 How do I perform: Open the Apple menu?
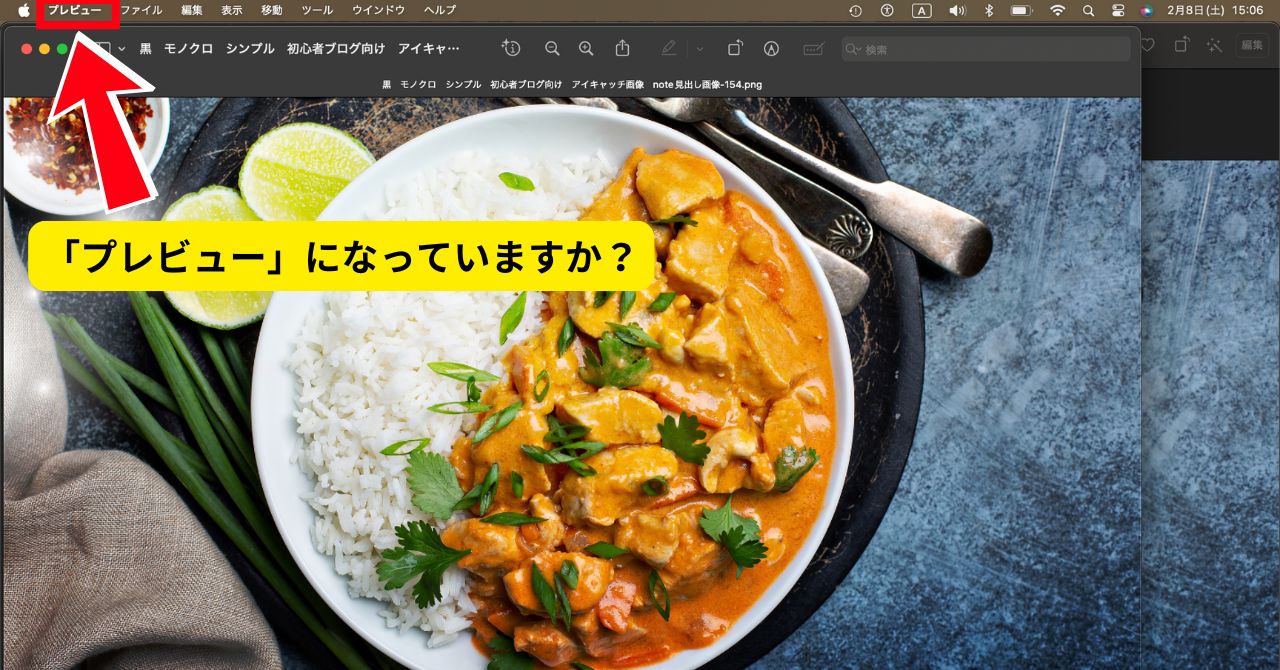[x=24, y=10]
